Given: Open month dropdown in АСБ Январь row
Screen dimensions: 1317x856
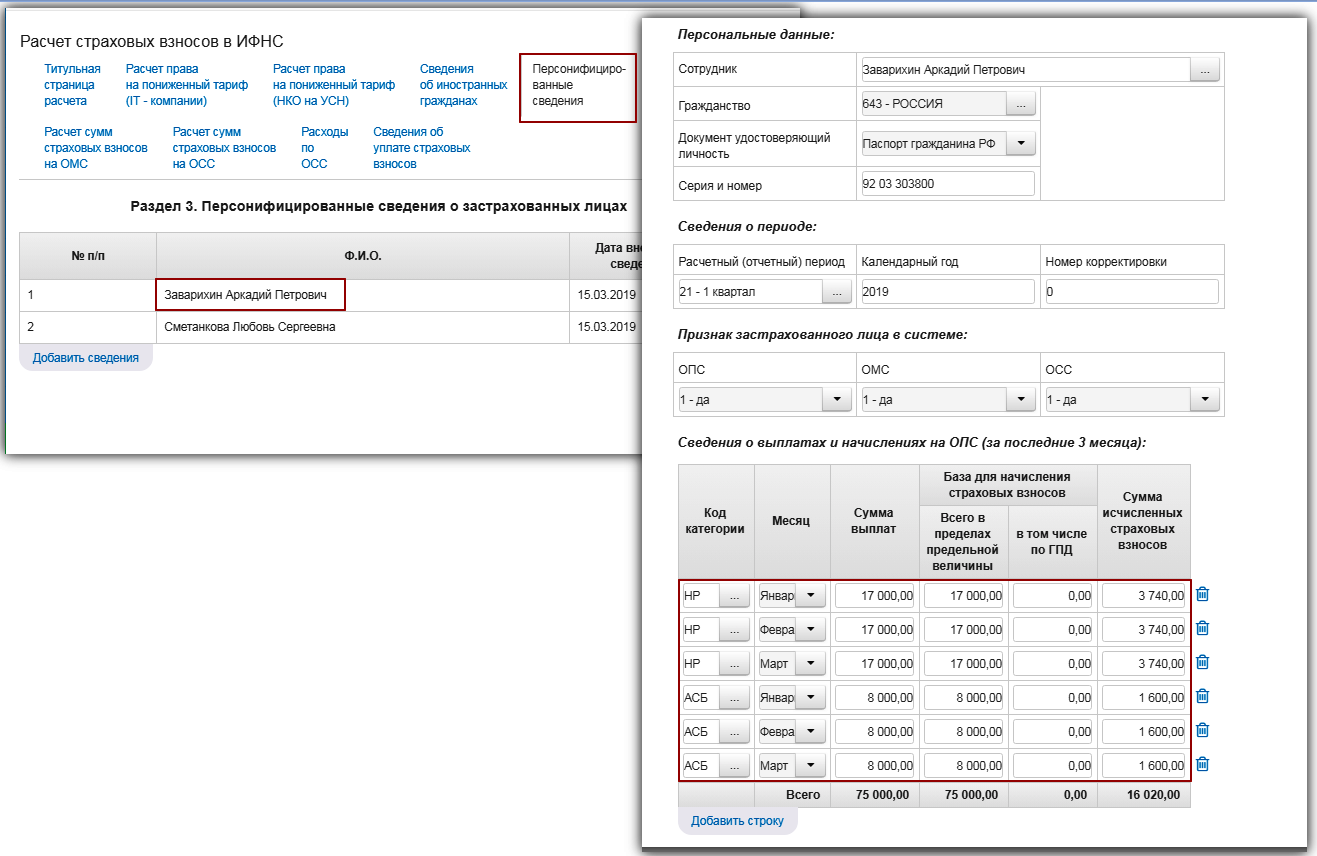Looking at the screenshot, I should (x=810, y=698).
